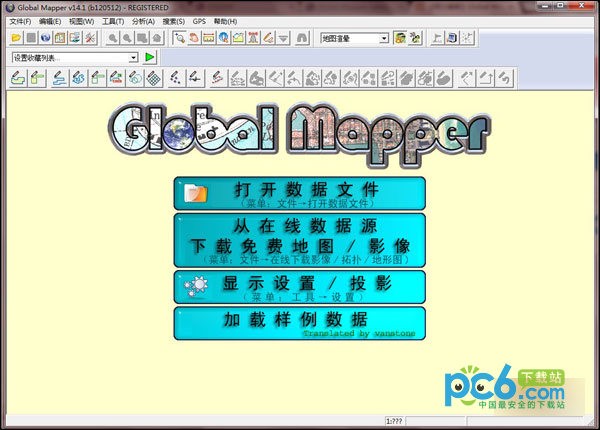Click the yellow Open Data File folder icon
600x430 pixels.
16,38
